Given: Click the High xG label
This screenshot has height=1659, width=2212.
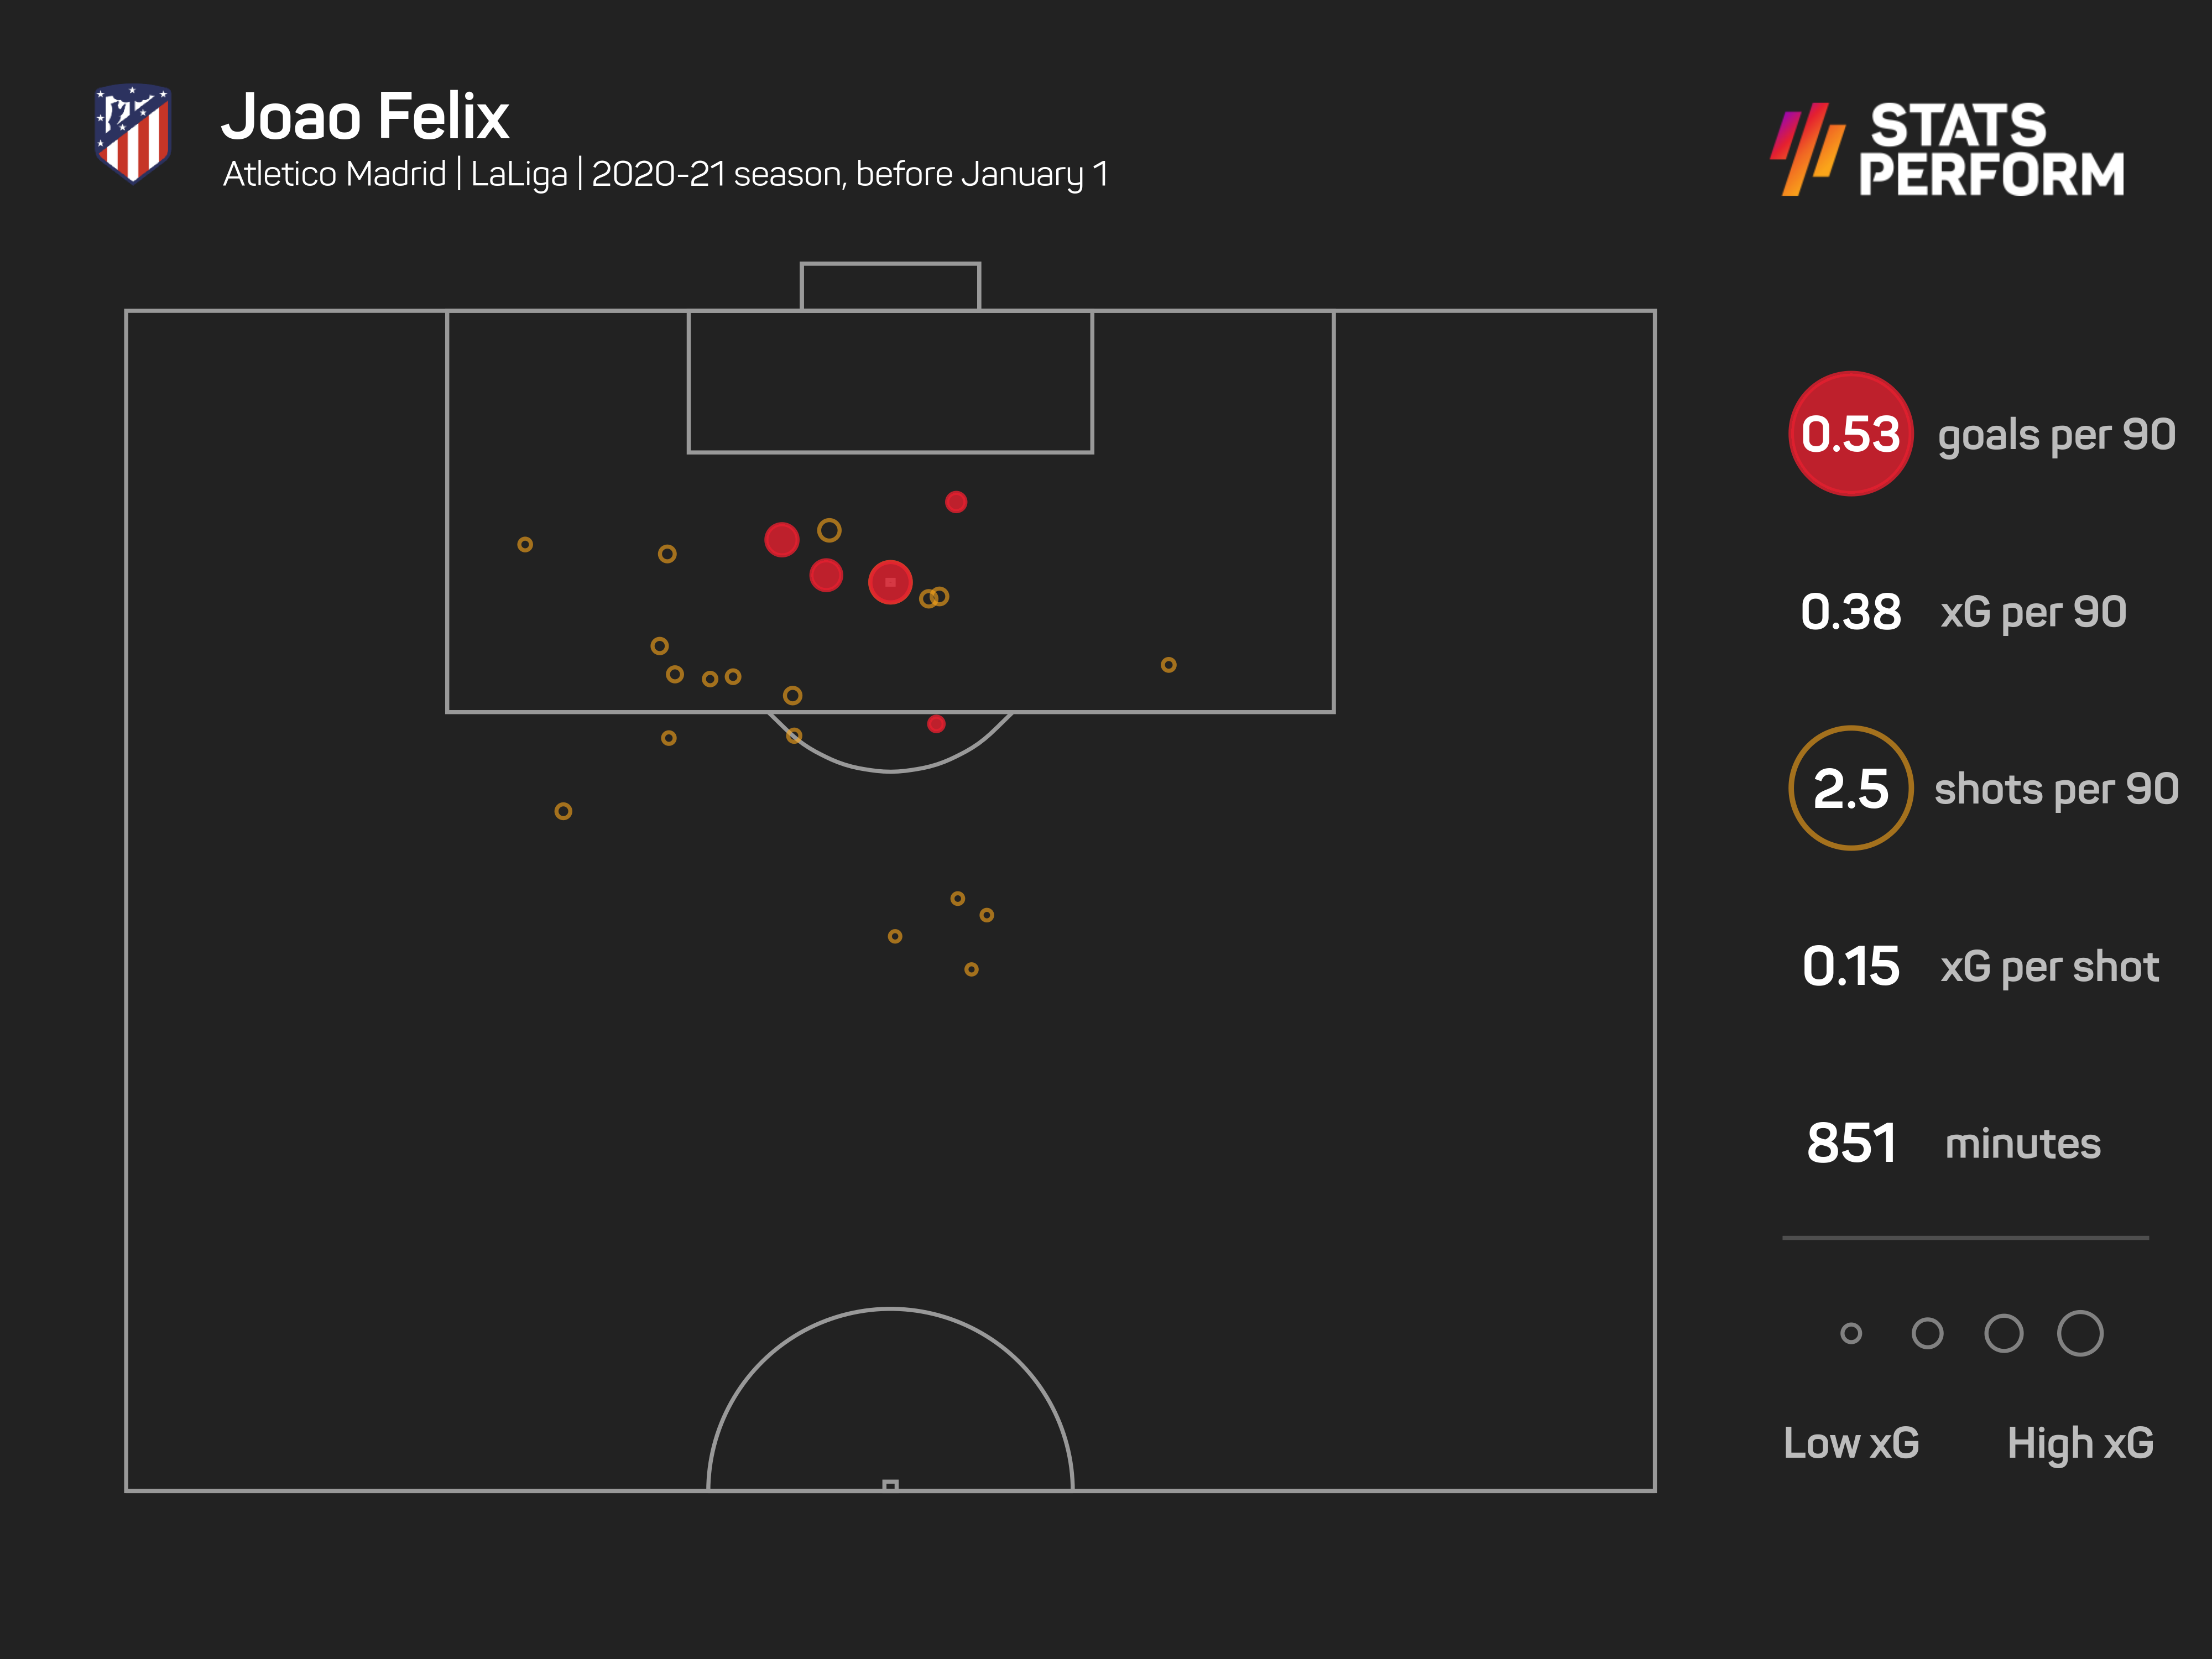Looking at the screenshot, I should pyautogui.click(x=2080, y=1443).
